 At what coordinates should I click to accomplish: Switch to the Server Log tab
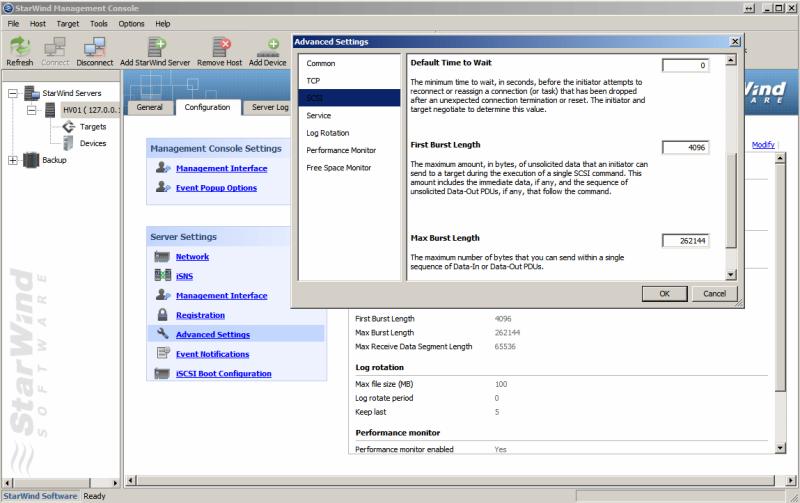pyautogui.click(x=268, y=107)
